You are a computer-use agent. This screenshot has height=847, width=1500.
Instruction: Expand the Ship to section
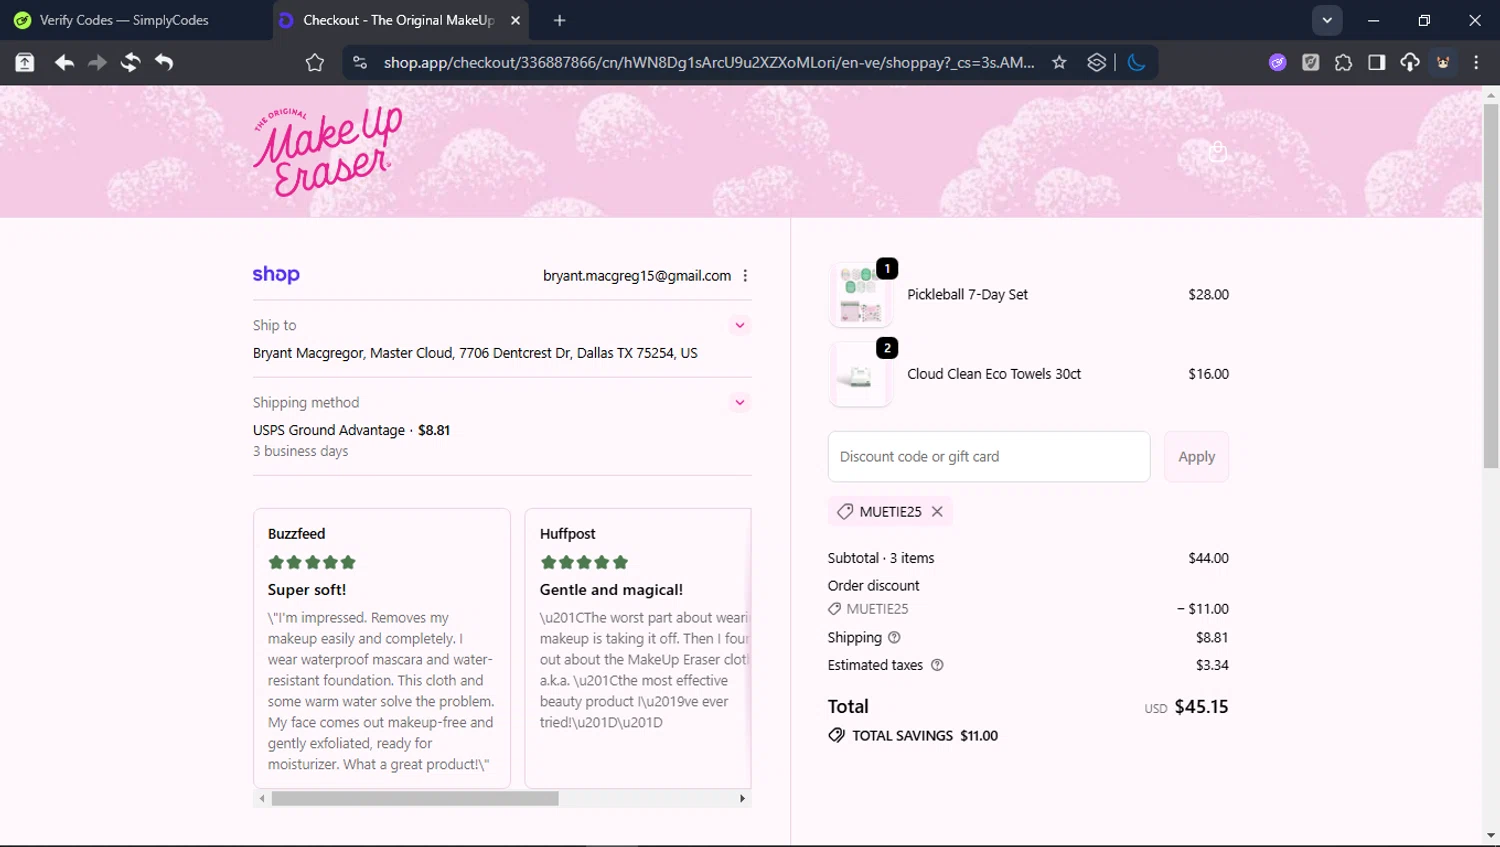[x=740, y=325]
